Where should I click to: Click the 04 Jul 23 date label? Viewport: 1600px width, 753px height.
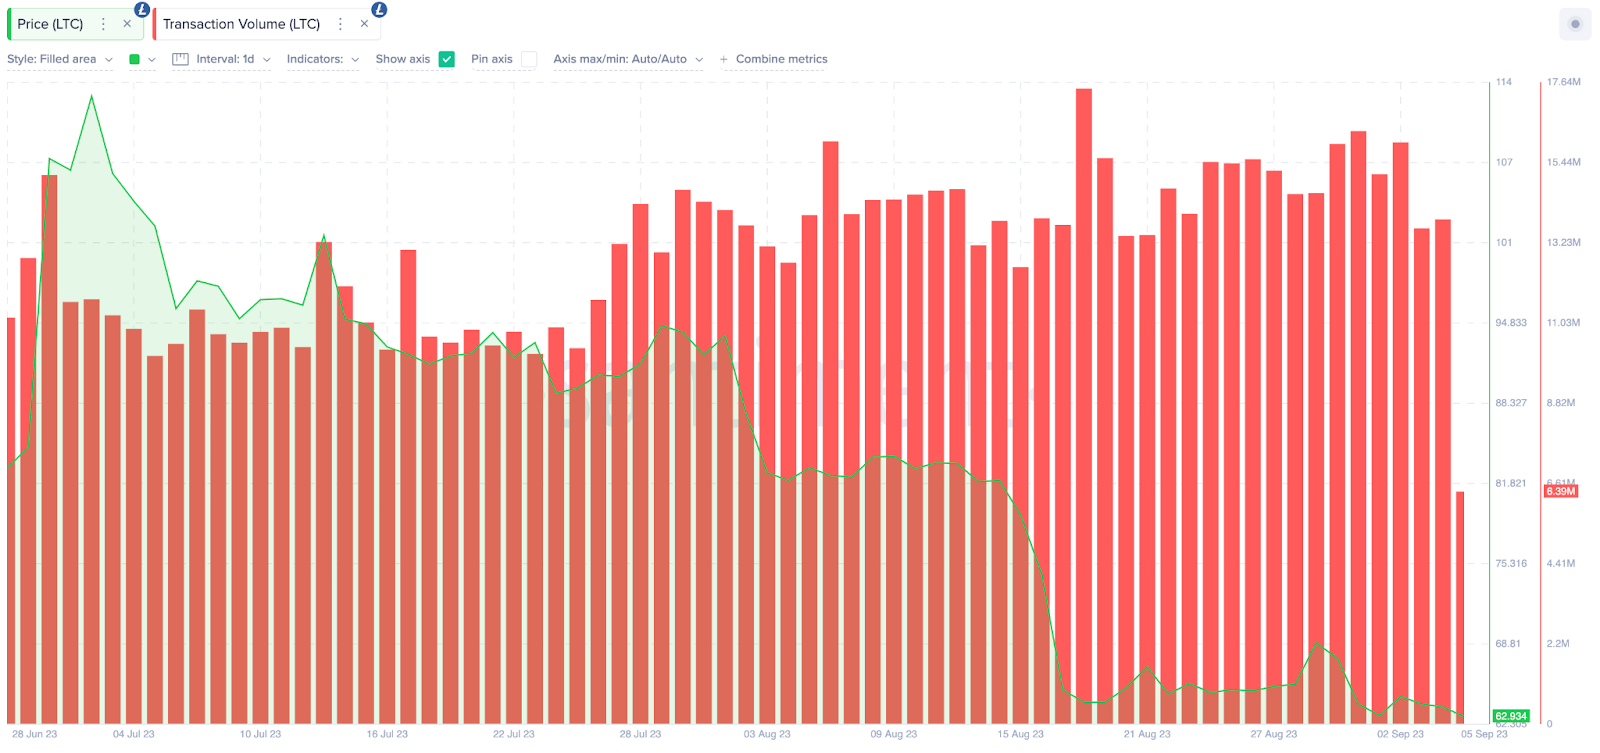point(134,734)
